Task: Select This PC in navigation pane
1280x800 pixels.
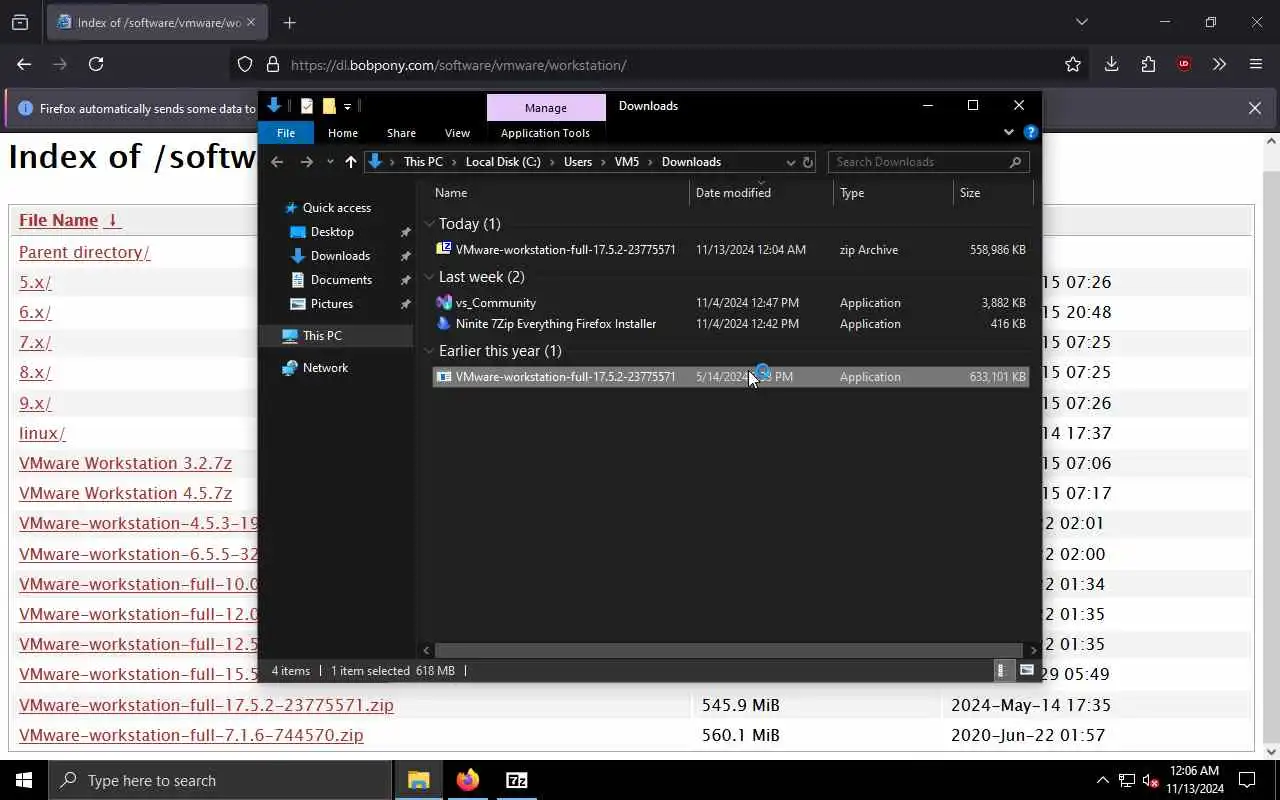Action: coord(322,336)
